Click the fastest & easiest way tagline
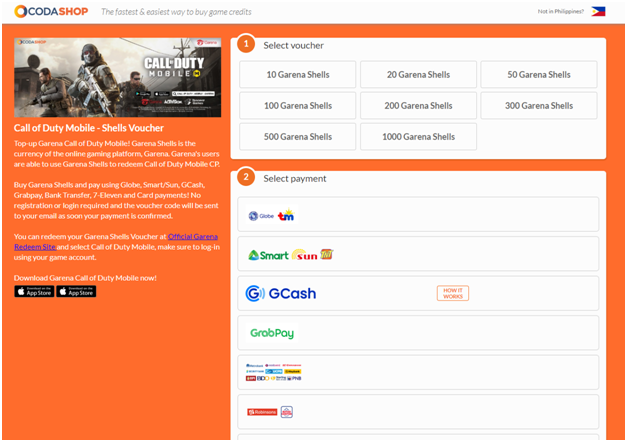 (176, 12)
